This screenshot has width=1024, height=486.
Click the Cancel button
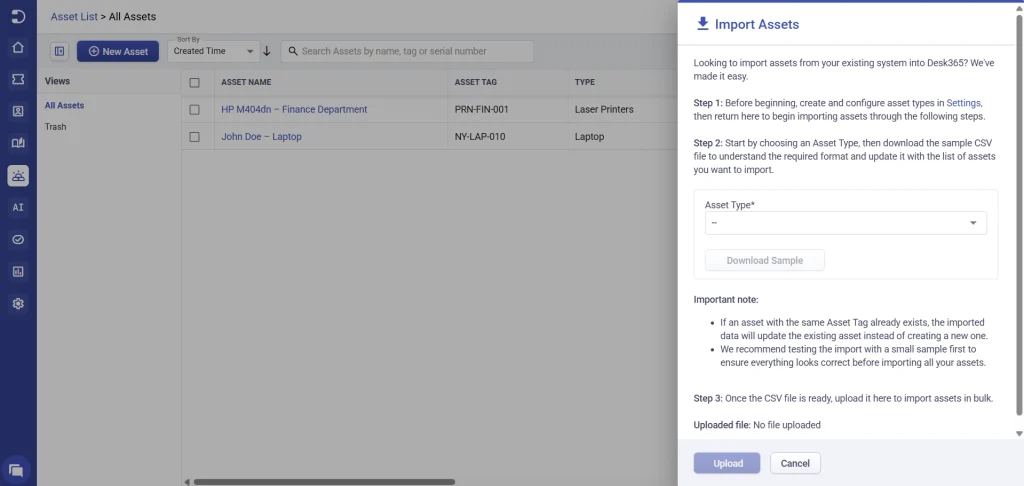pos(795,463)
